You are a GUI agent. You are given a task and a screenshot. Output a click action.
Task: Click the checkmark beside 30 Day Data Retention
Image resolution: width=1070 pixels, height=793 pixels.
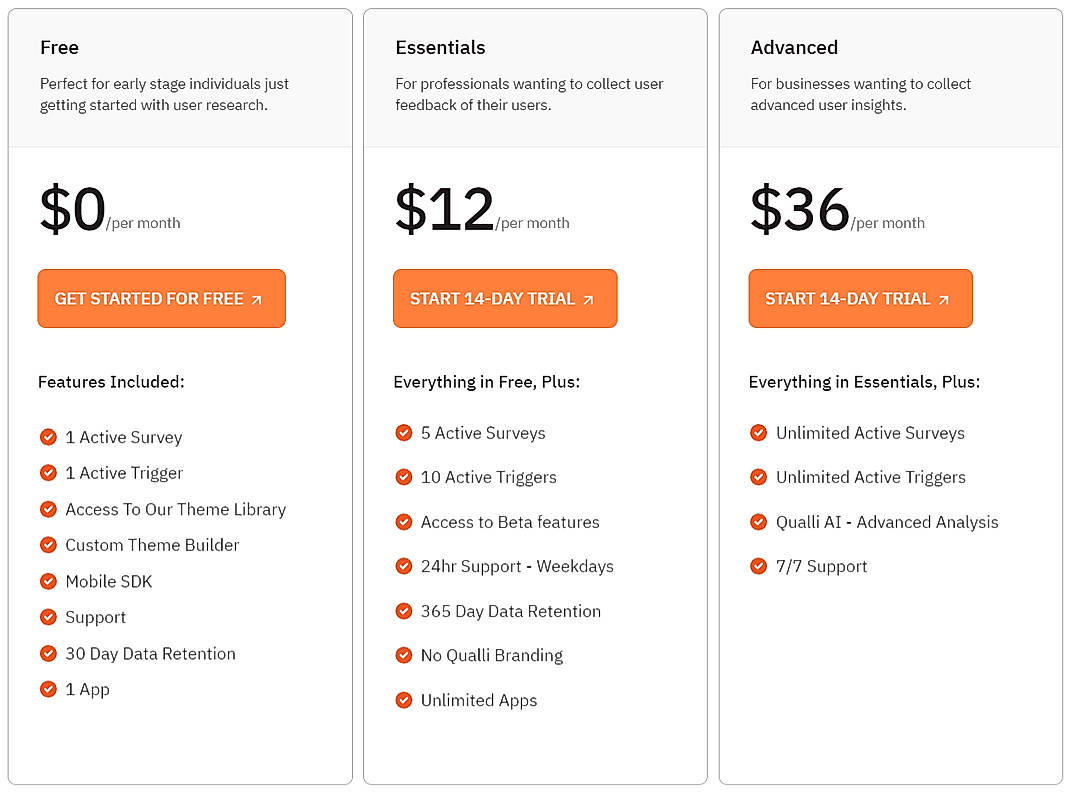(48, 653)
